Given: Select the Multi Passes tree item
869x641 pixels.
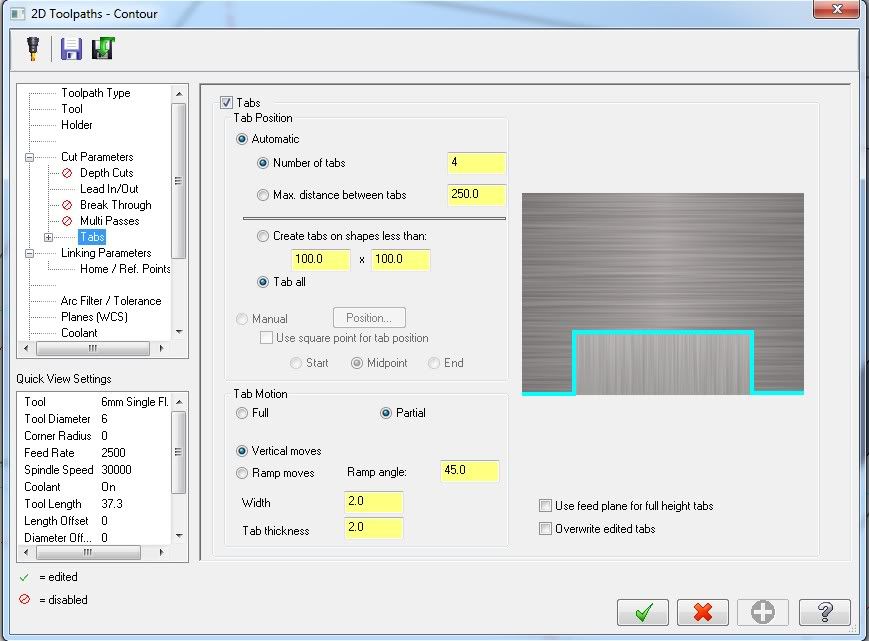Looking at the screenshot, I should point(109,221).
